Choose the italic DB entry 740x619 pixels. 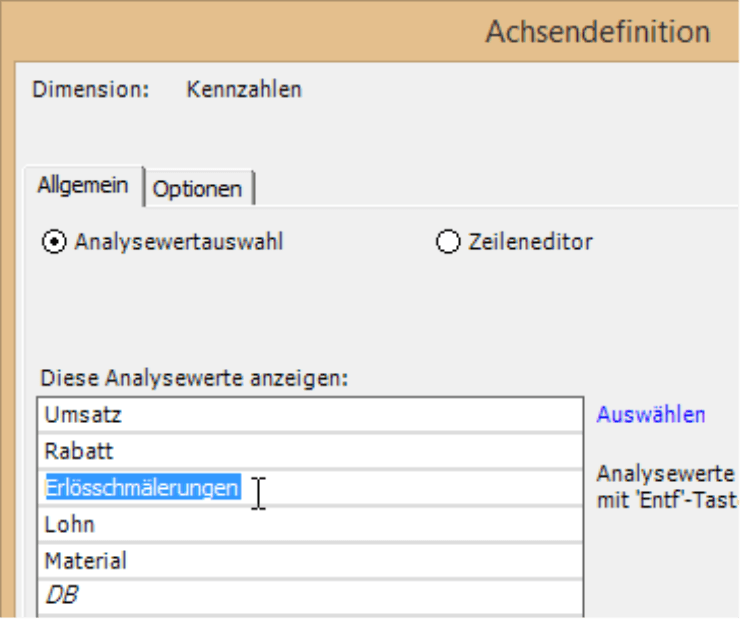coord(61,596)
